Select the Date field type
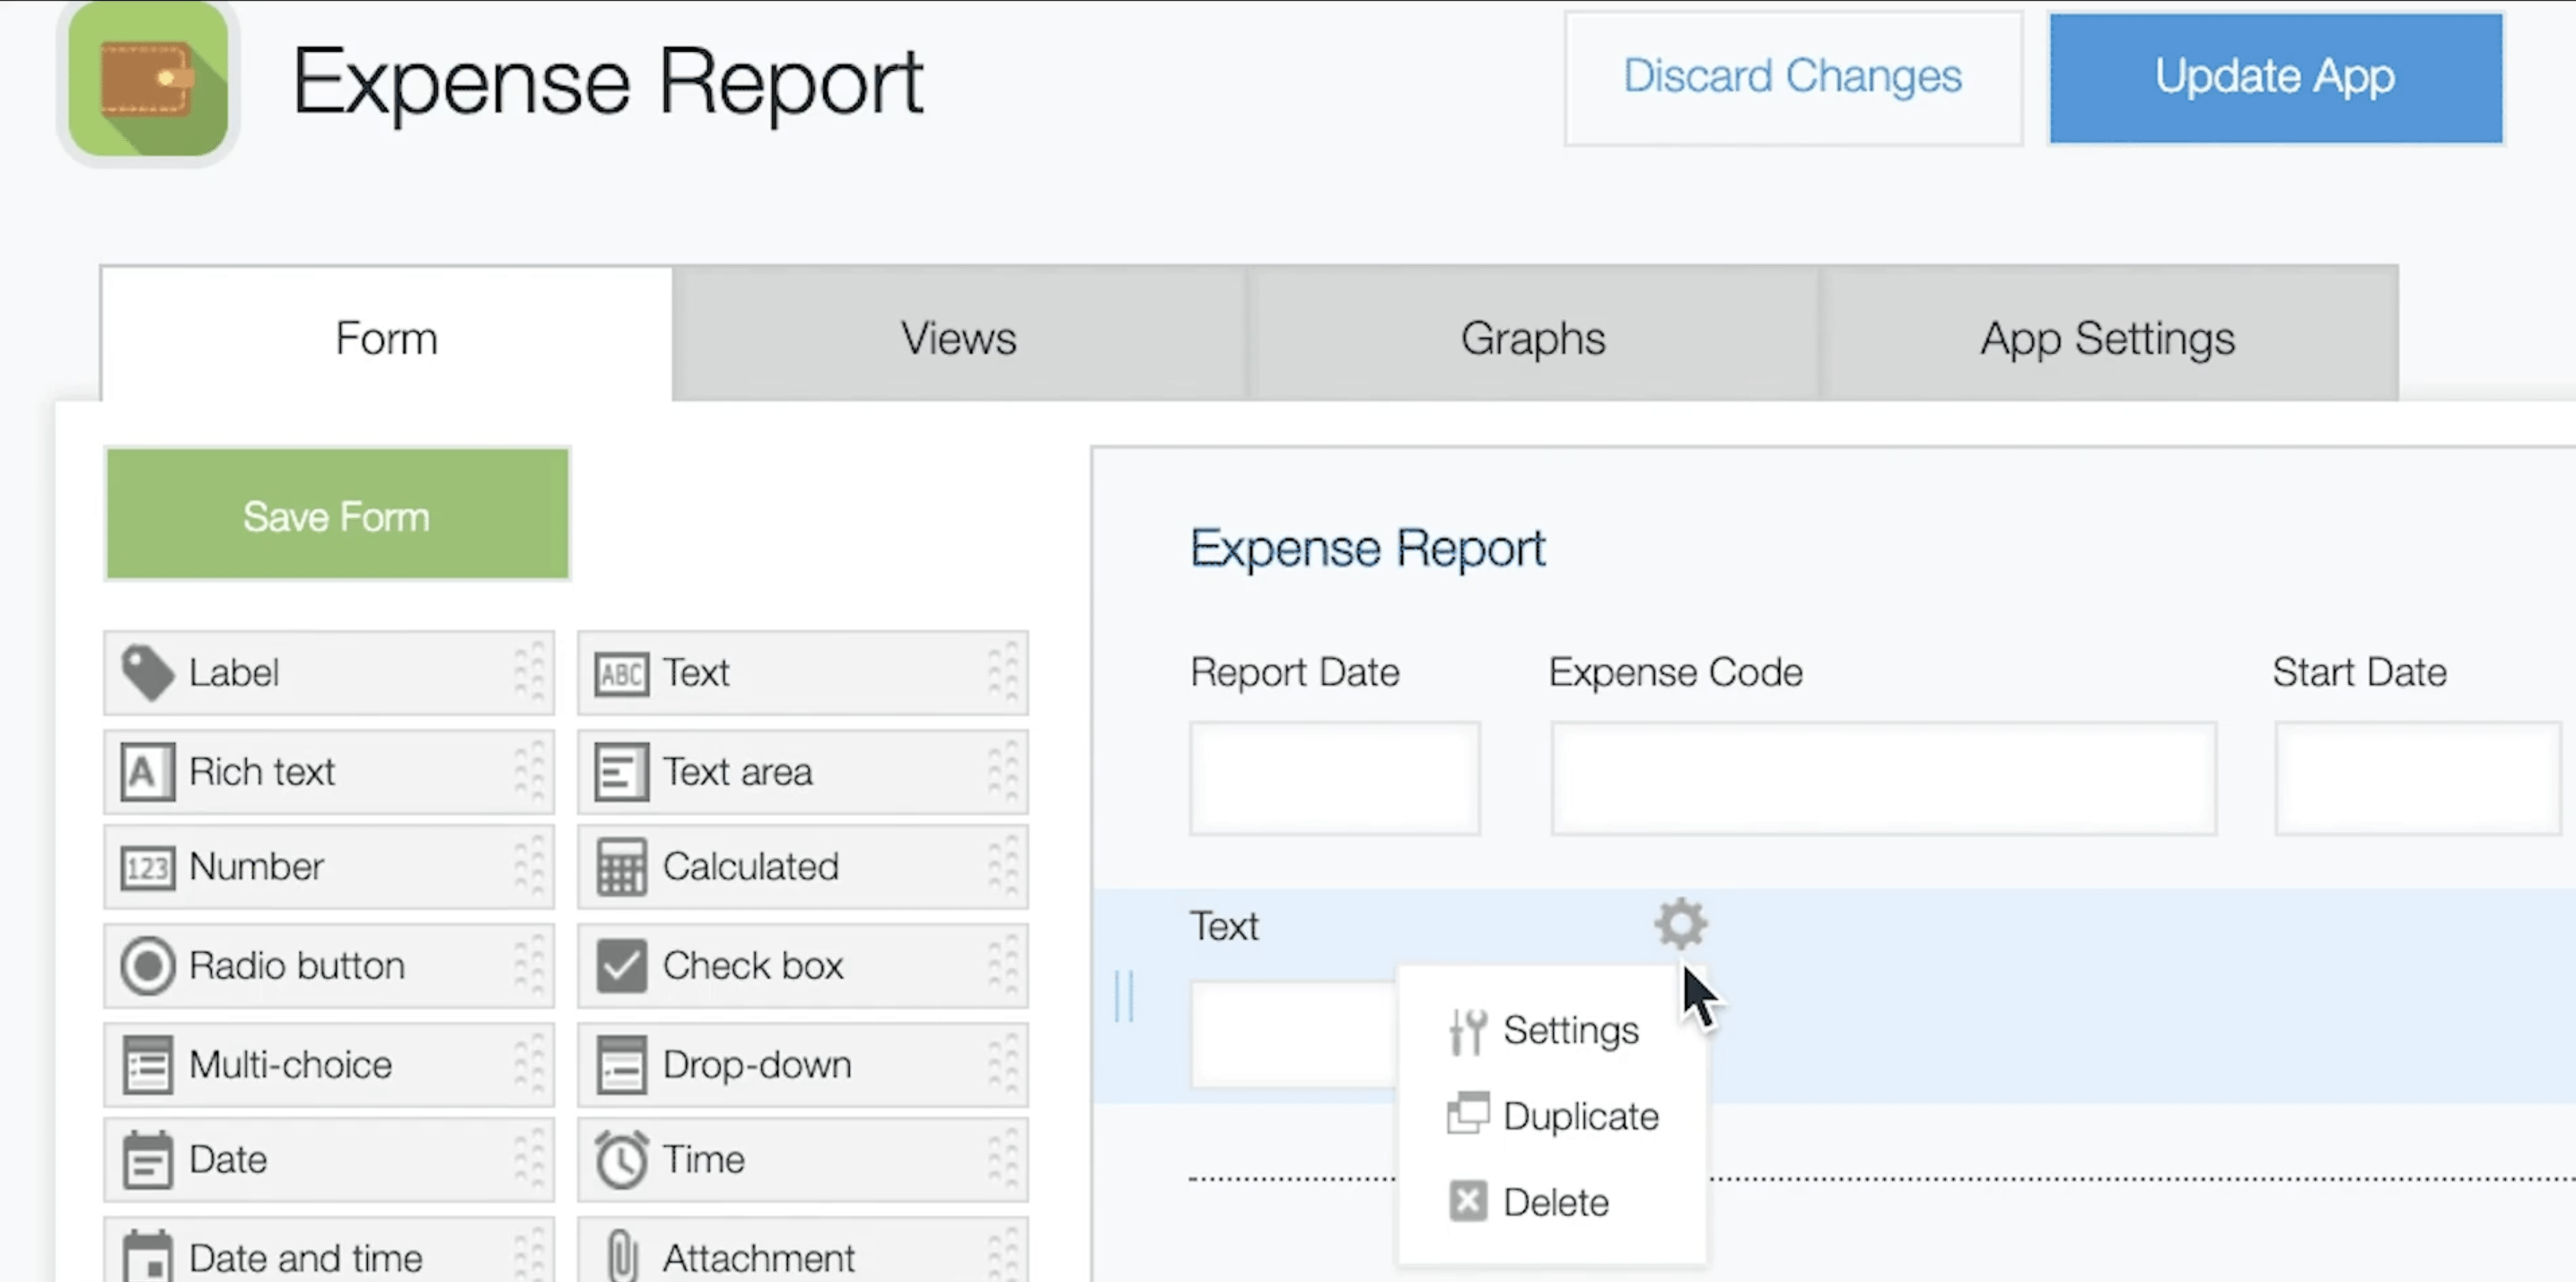 (147, 1159)
